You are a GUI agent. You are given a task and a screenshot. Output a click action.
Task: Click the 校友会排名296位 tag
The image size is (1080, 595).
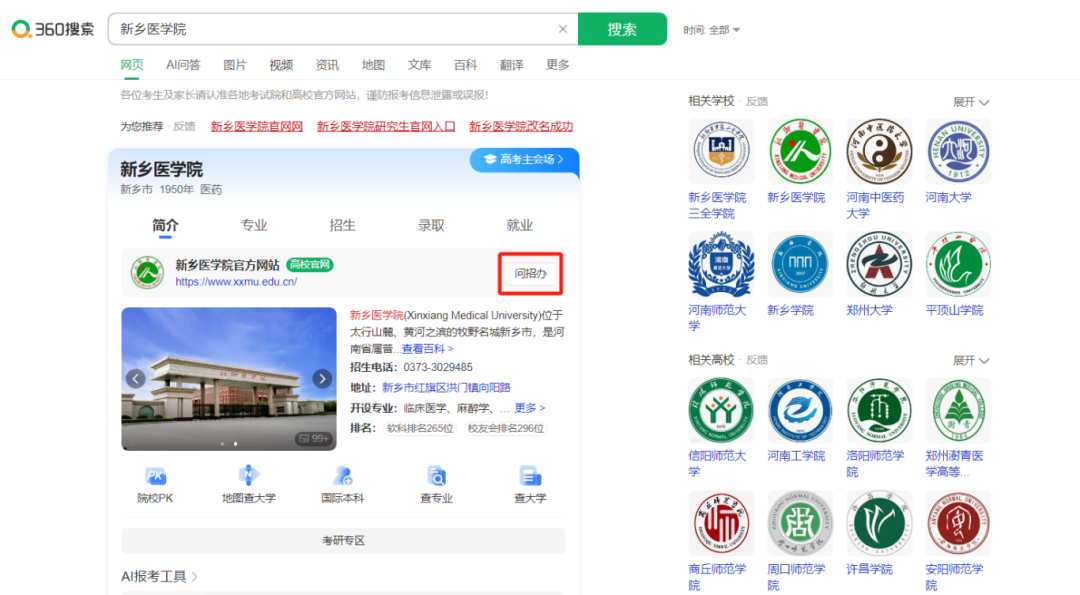506,428
